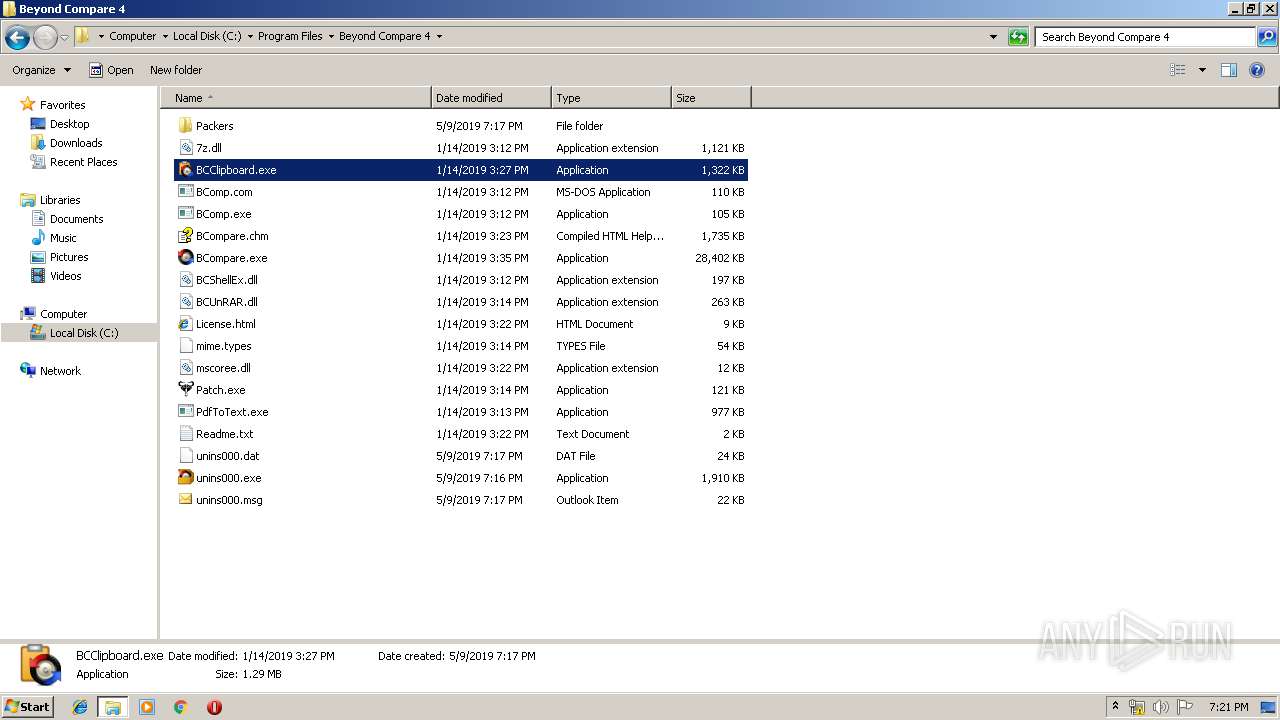Open Windows Media Player taskbar icon
This screenshot has width=1280, height=720.
click(x=147, y=707)
